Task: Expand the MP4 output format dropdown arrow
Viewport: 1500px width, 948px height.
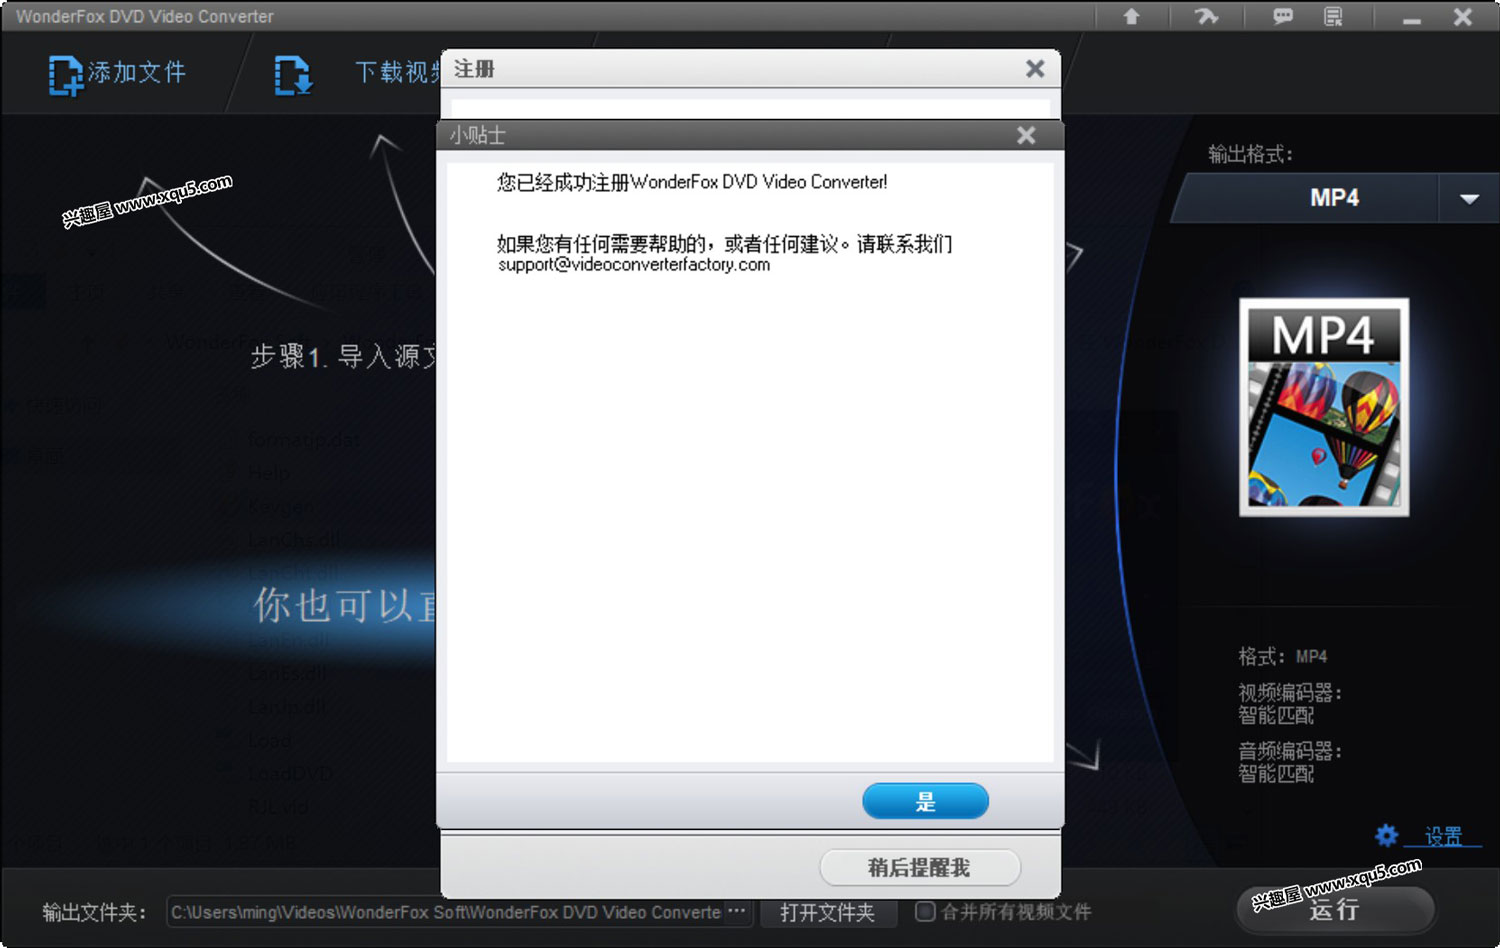Action: pos(1469,198)
